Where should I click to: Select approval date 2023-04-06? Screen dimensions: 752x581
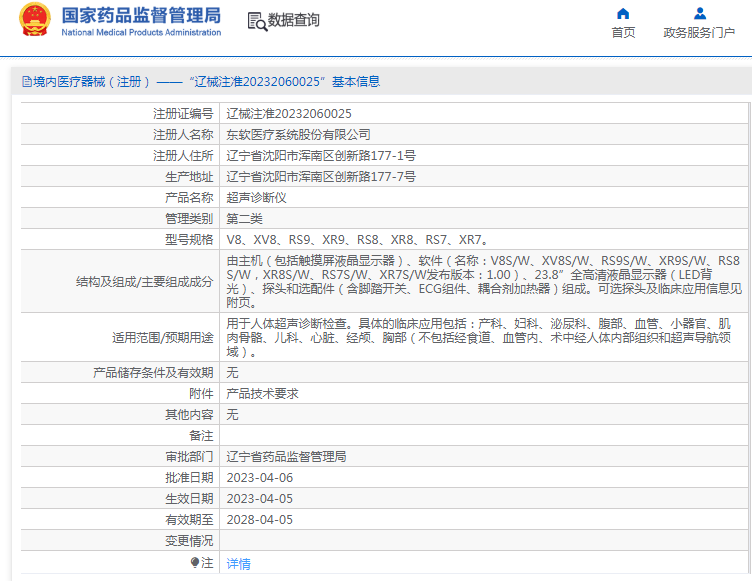point(259,478)
